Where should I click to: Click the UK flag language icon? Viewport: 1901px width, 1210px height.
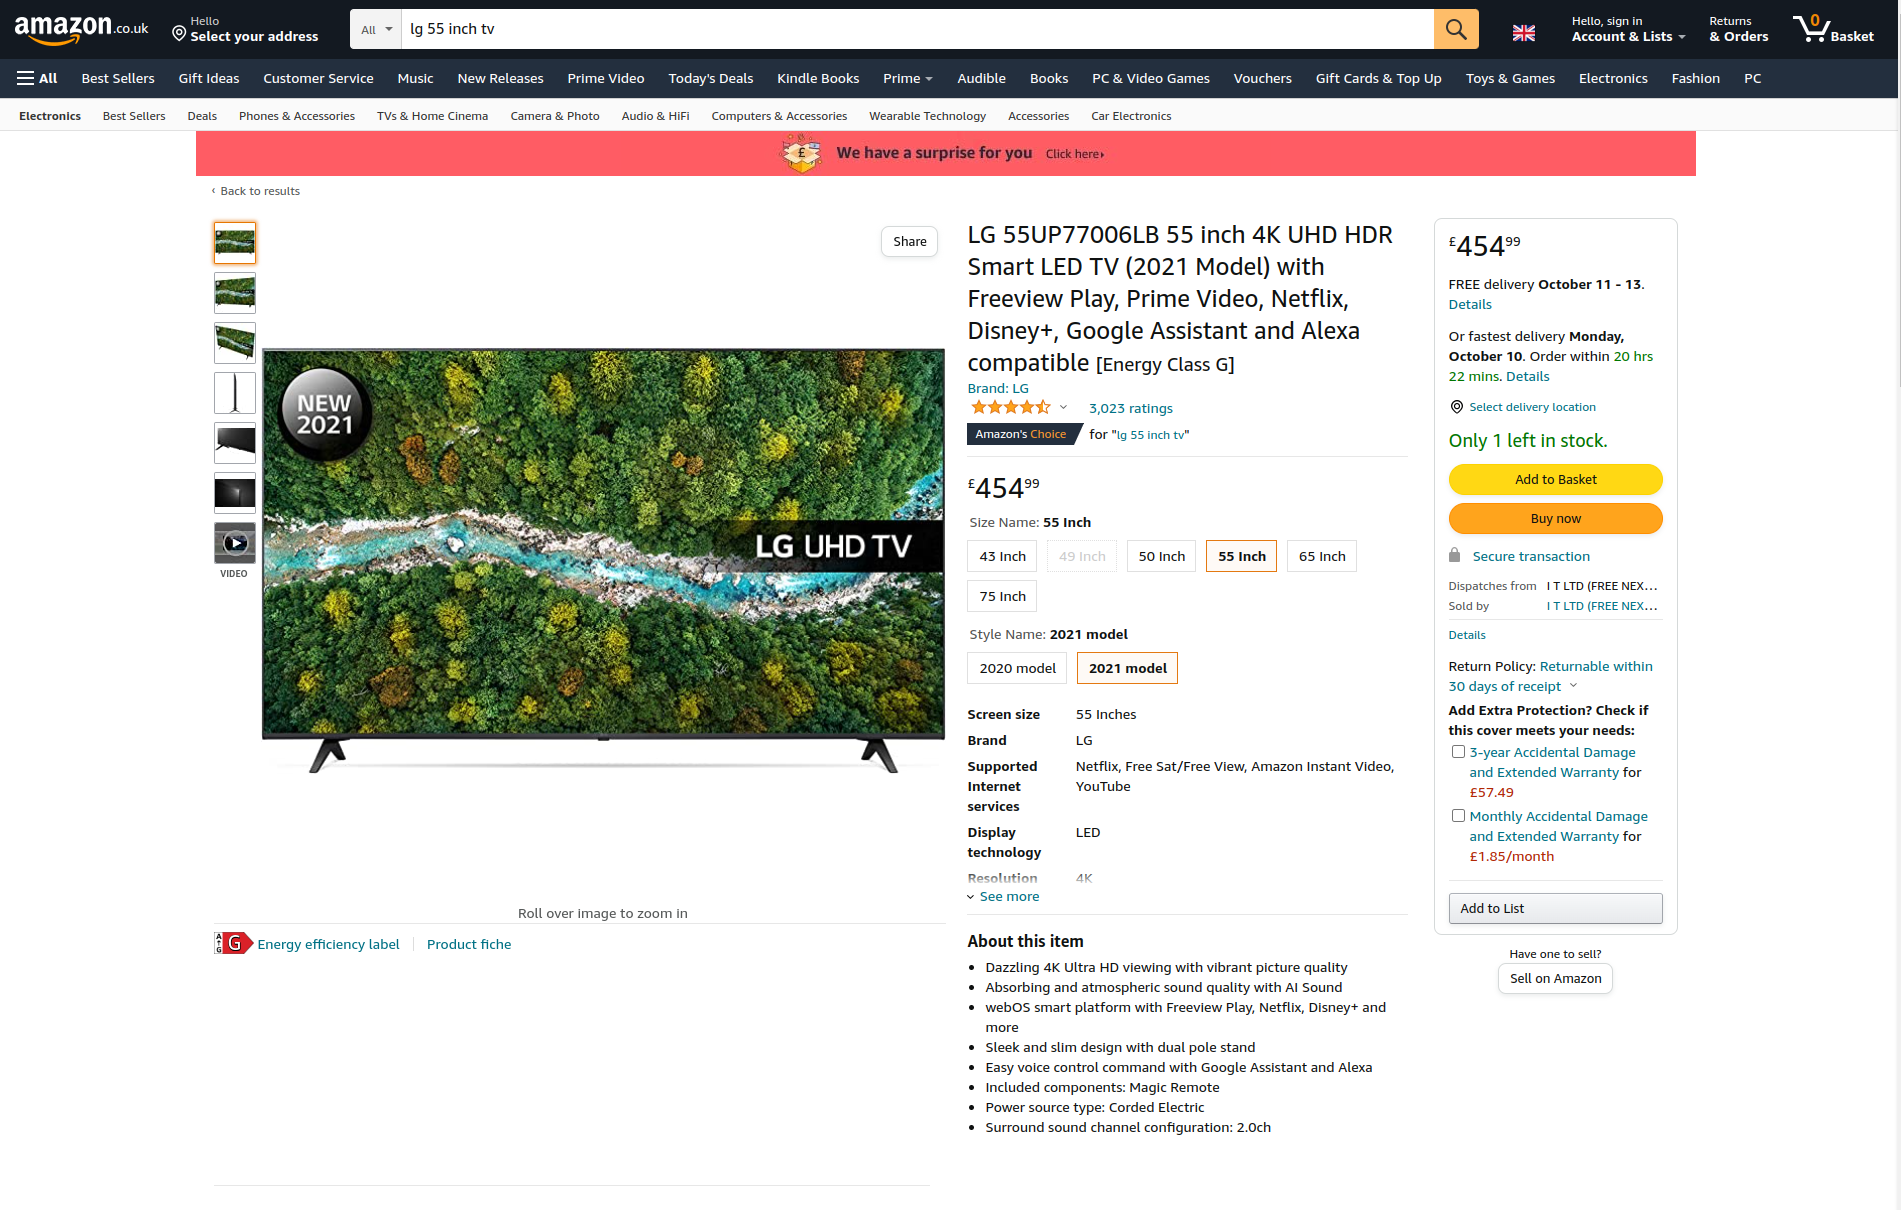1523,33
